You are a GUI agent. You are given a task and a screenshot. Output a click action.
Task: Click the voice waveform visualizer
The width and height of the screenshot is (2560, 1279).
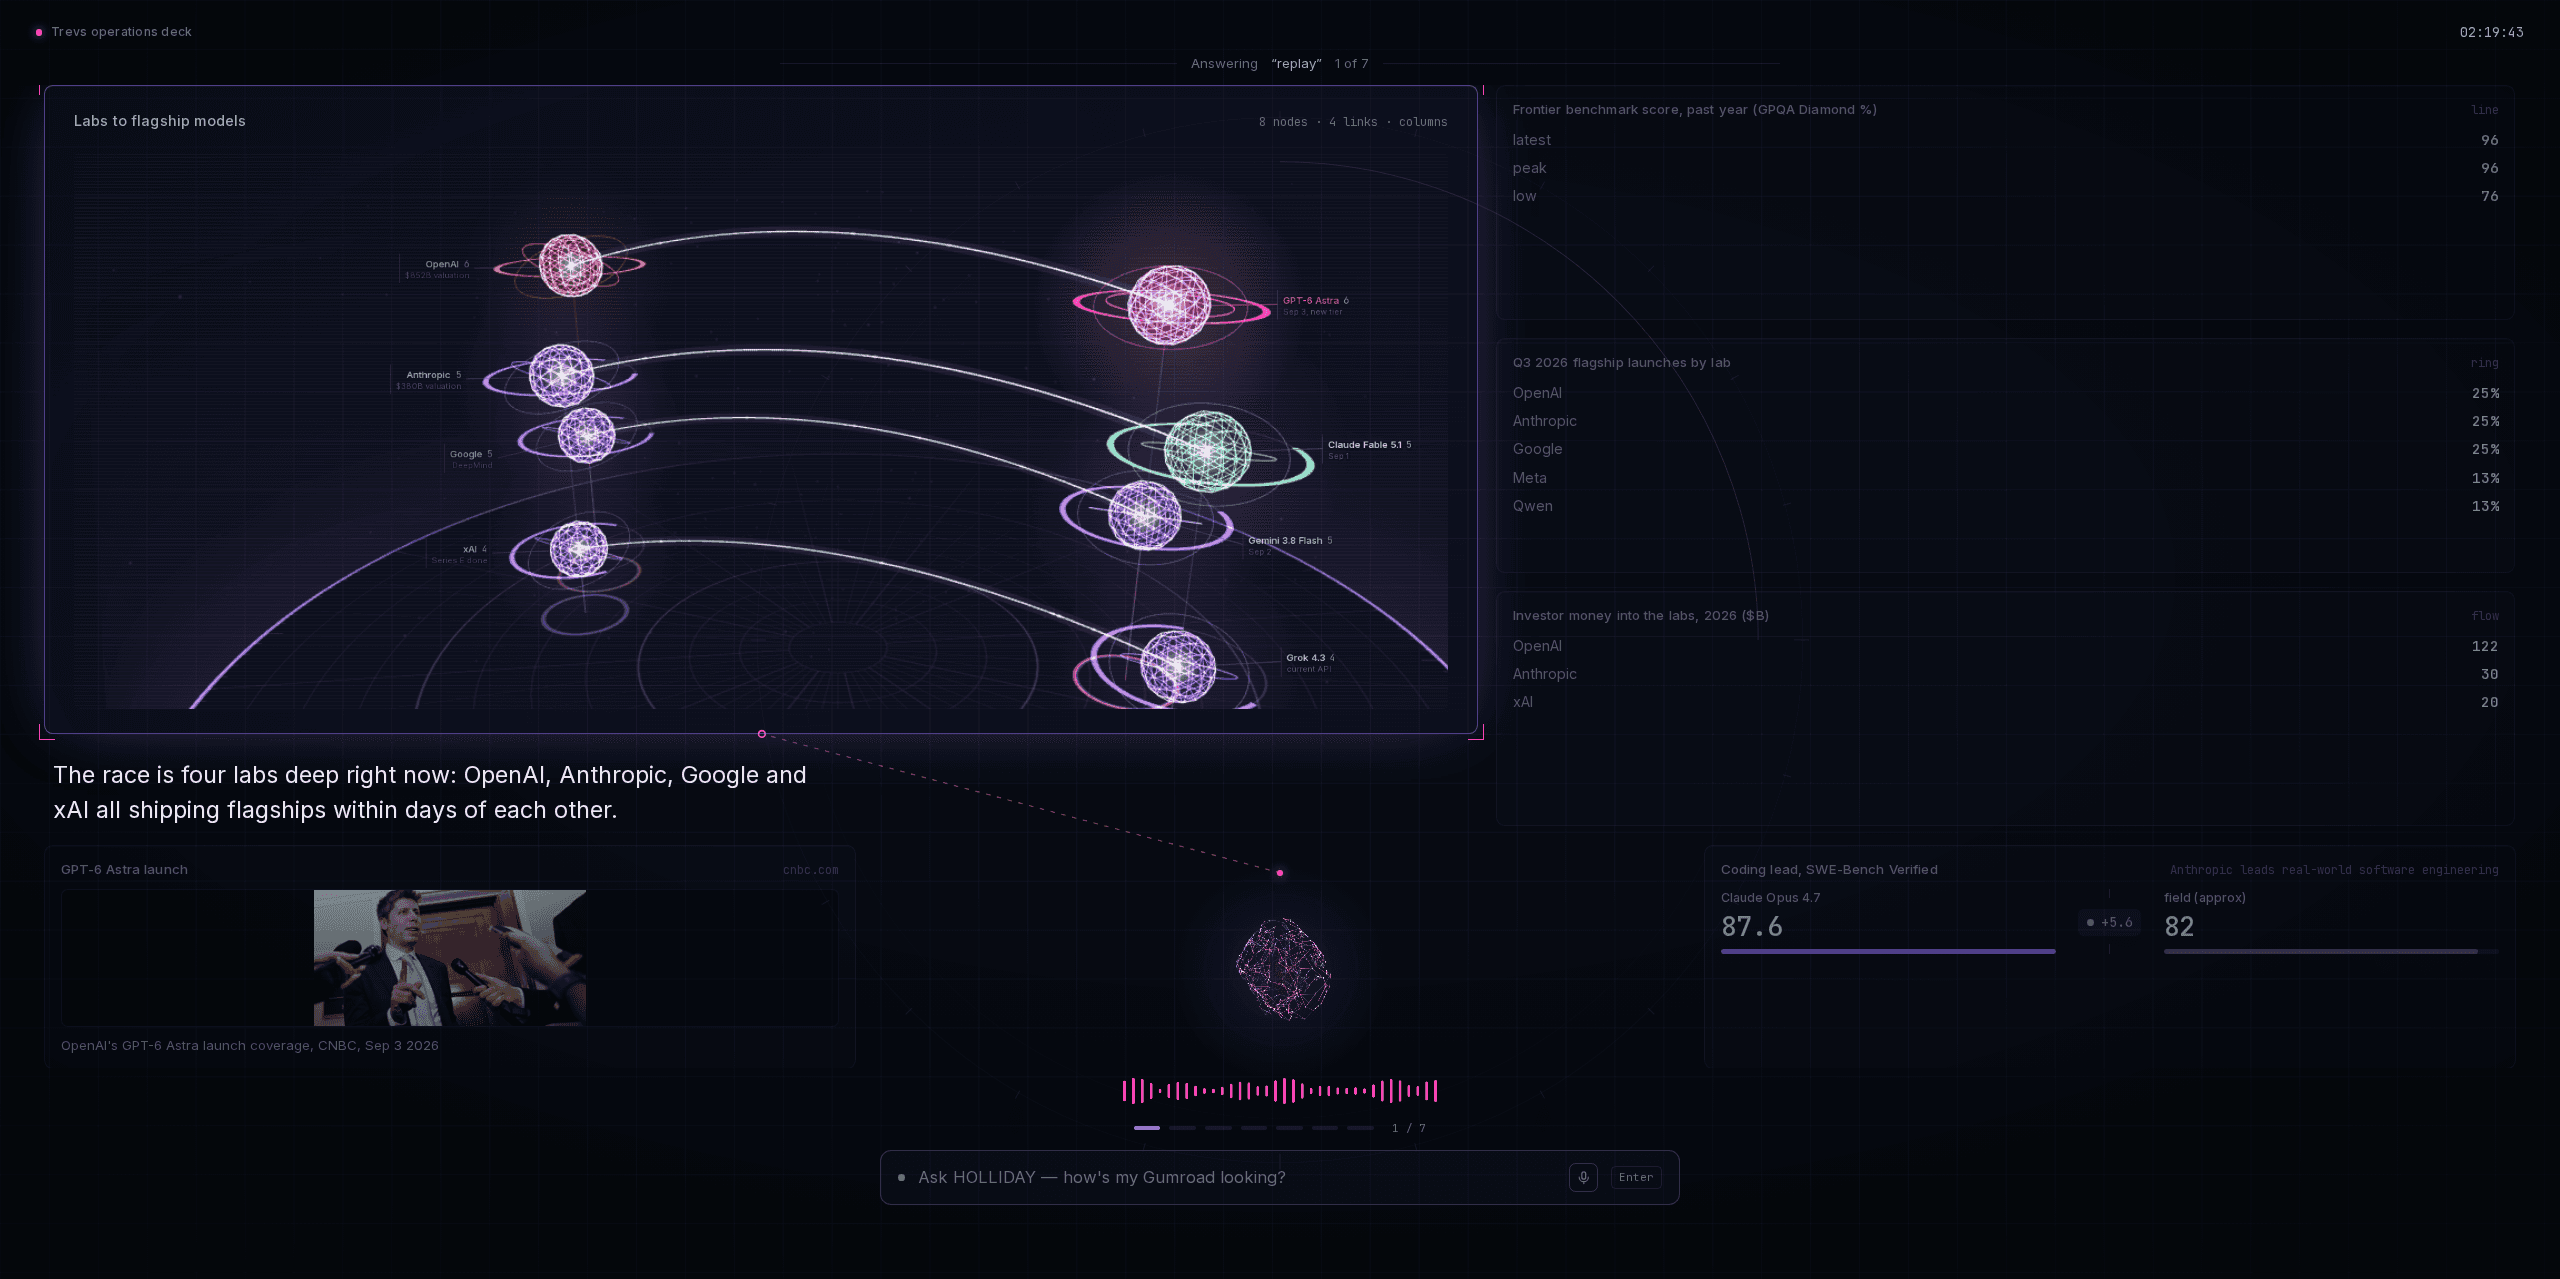(1280, 1091)
